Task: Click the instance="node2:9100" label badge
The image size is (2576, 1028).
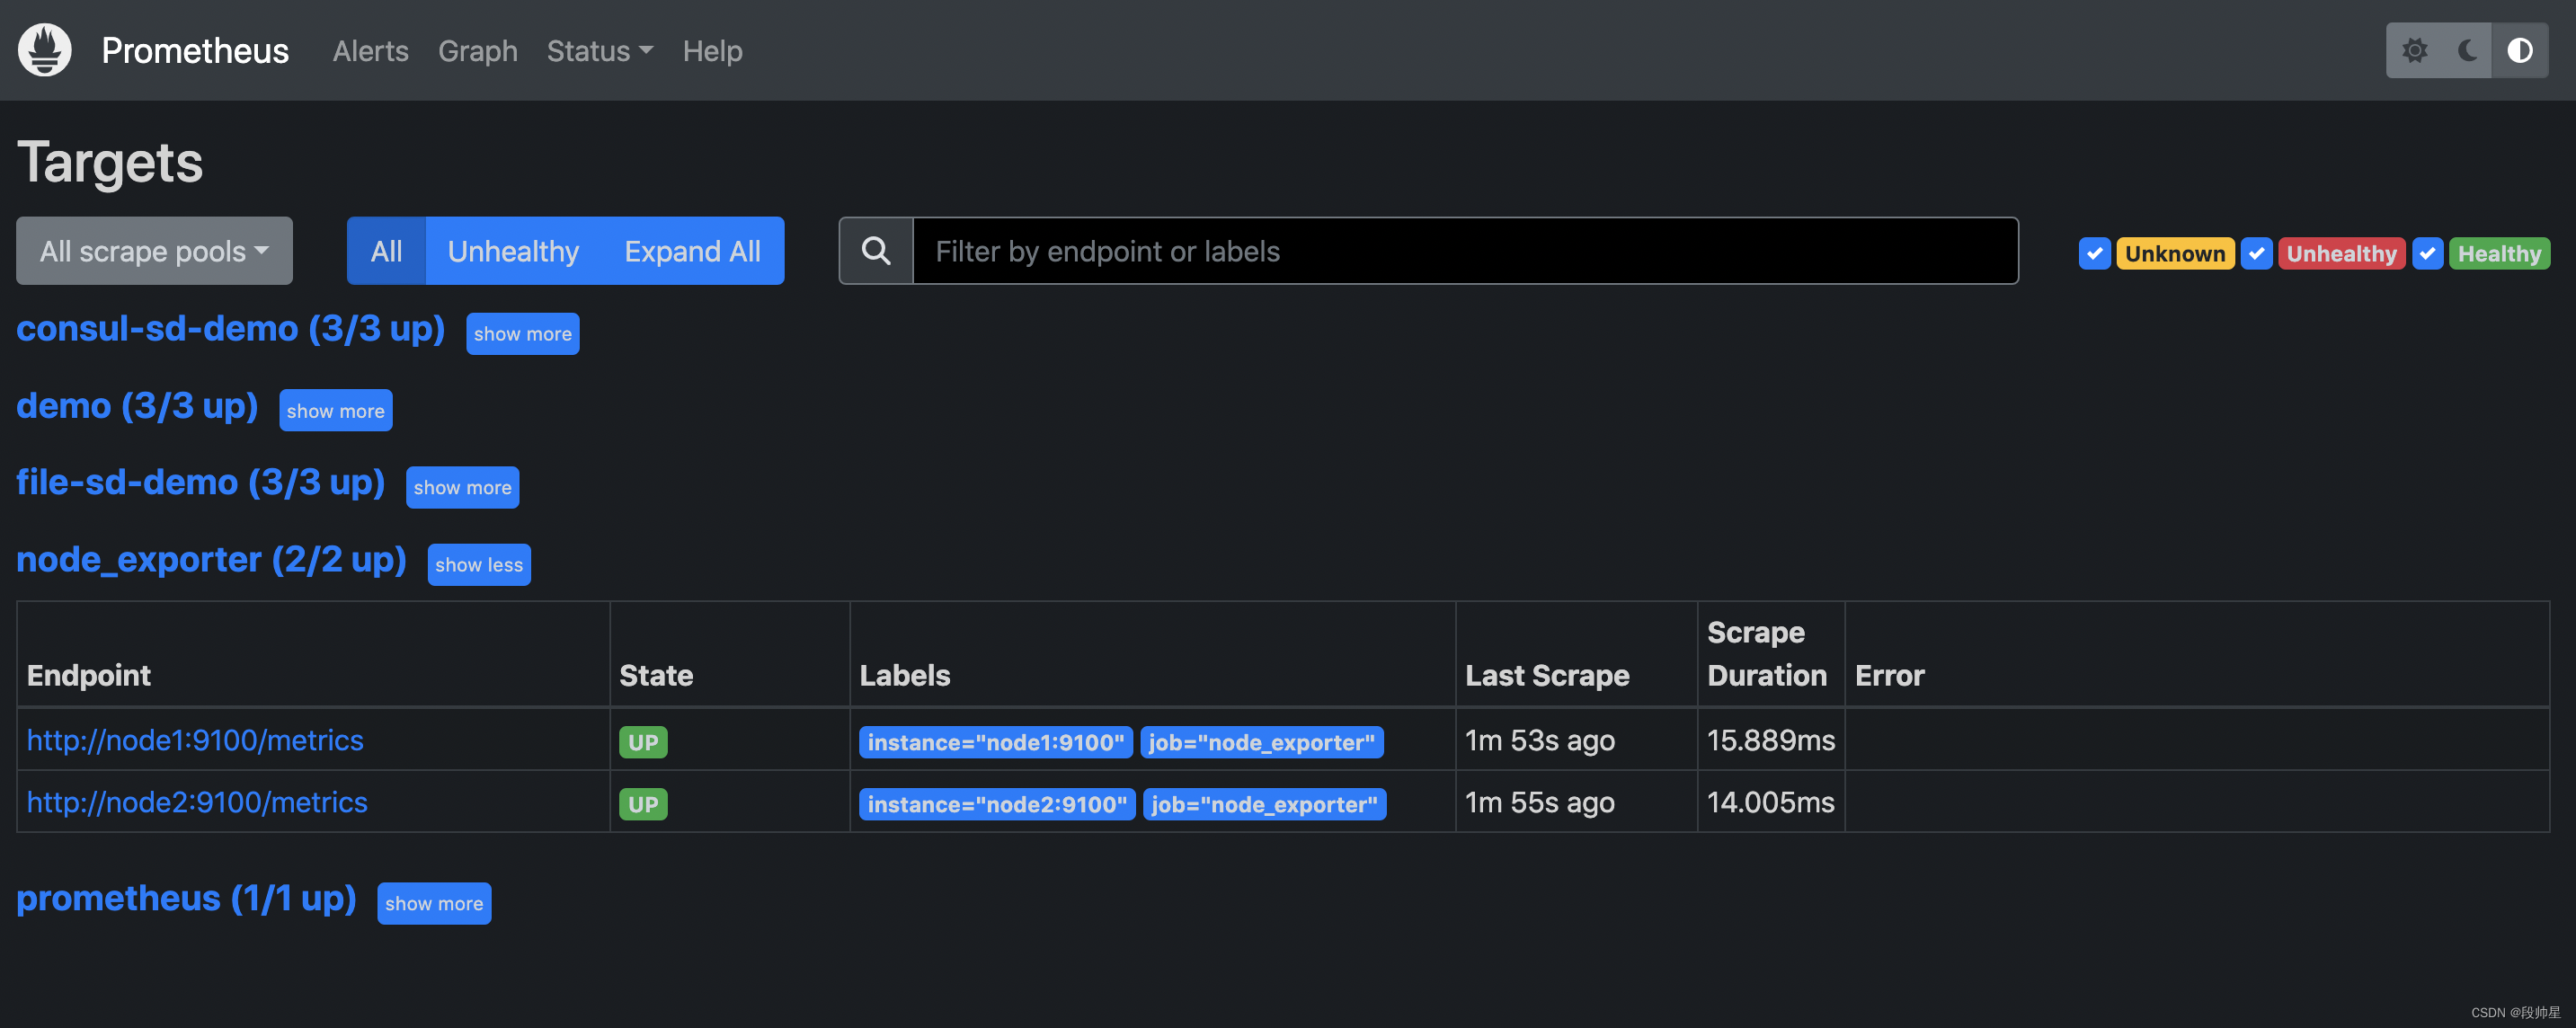Action: point(997,804)
